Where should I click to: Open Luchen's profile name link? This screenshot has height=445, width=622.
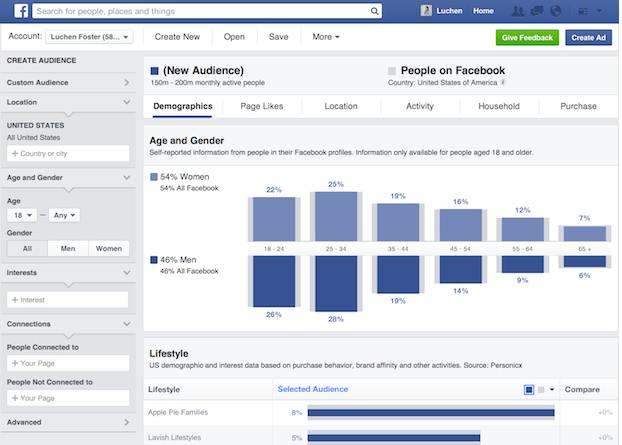pos(449,11)
